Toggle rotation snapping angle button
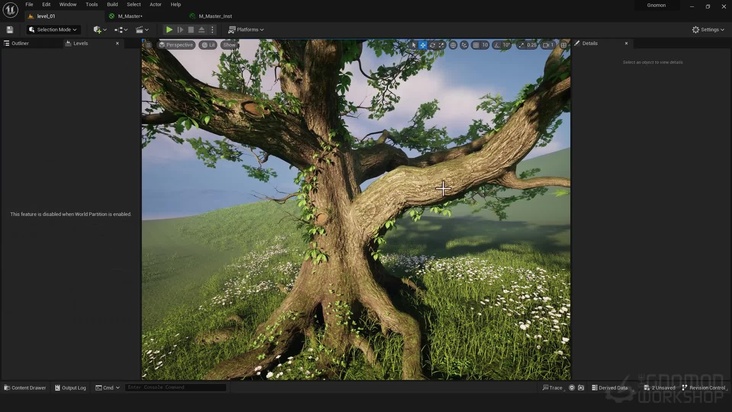Viewport: 732px width, 412px height. click(495, 45)
